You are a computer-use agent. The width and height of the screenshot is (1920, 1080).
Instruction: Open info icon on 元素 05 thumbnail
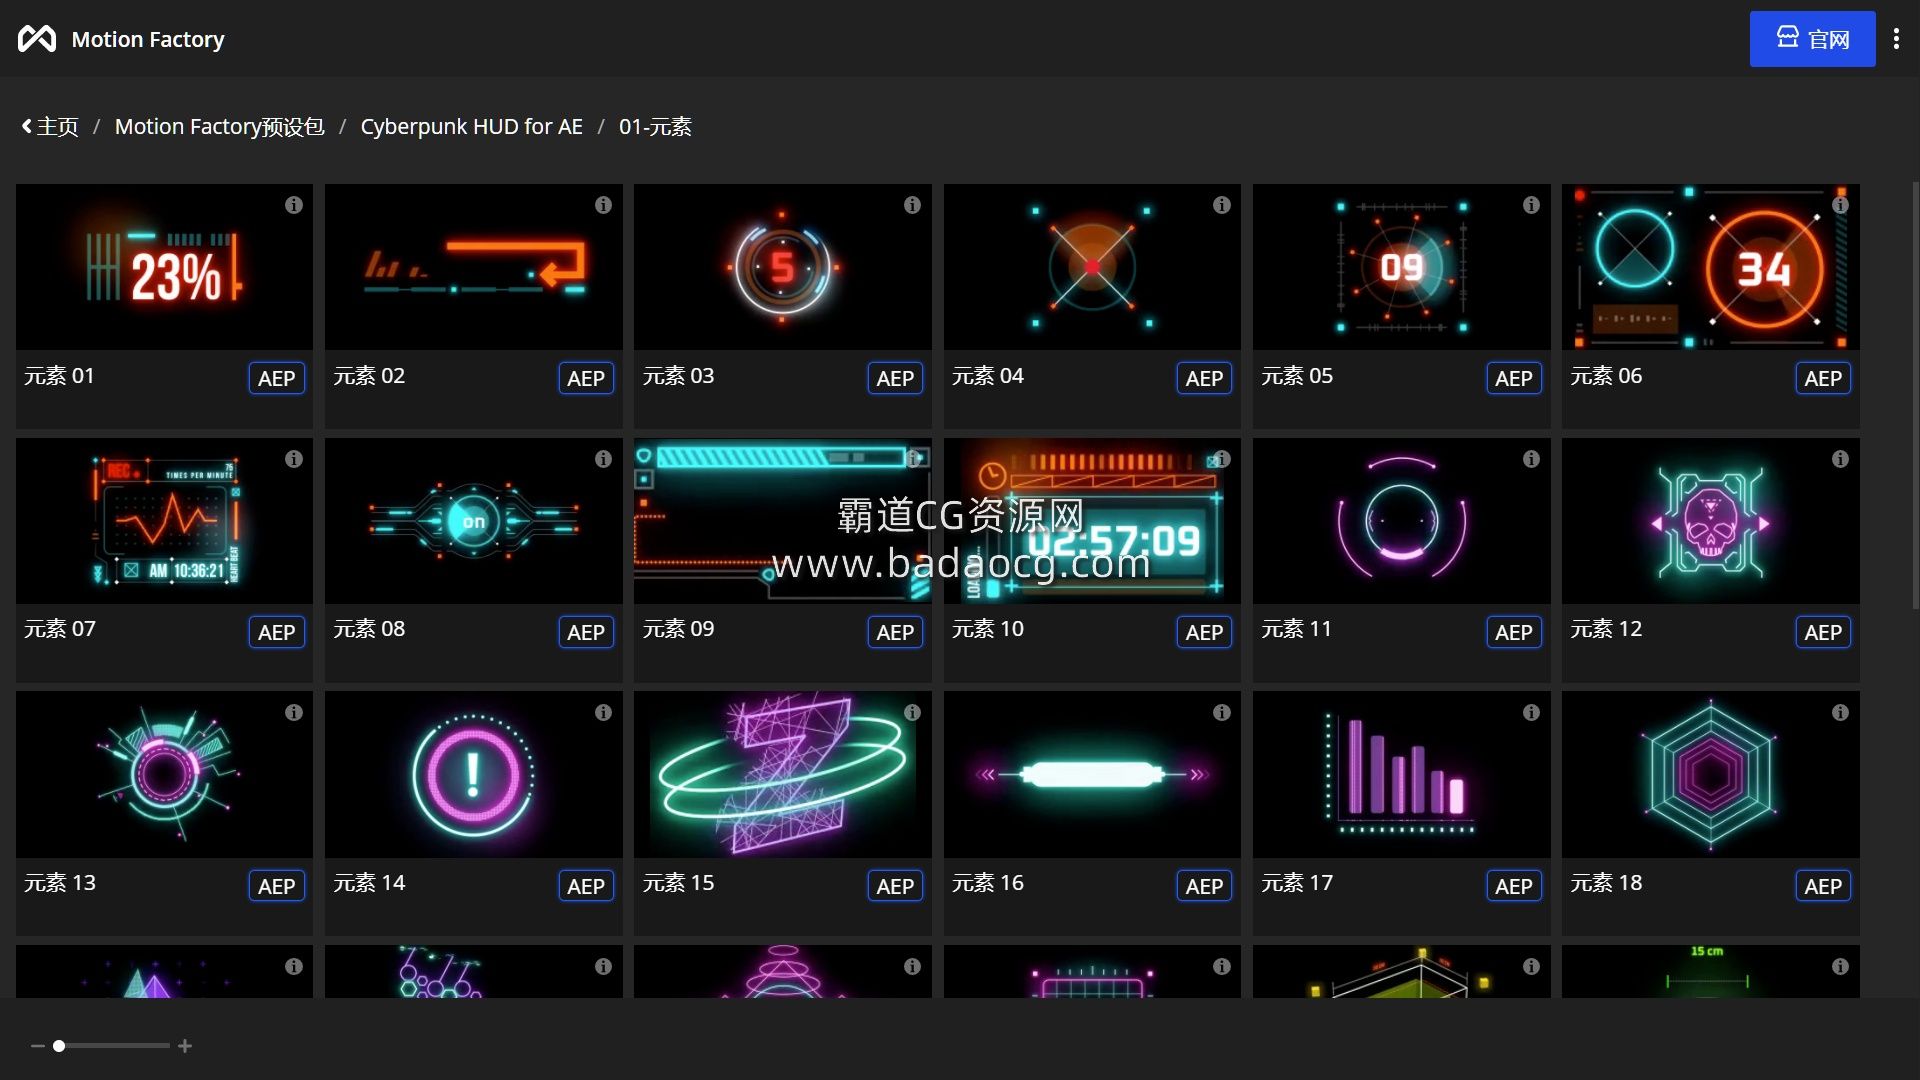point(1531,205)
